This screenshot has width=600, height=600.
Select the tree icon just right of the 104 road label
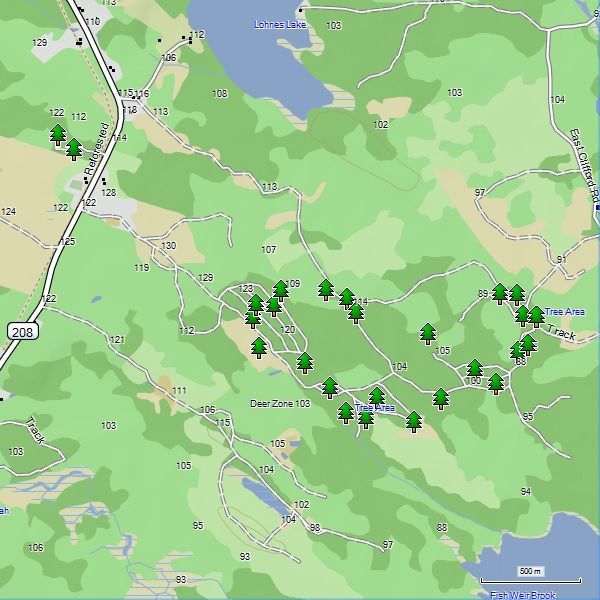click(x=440, y=398)
